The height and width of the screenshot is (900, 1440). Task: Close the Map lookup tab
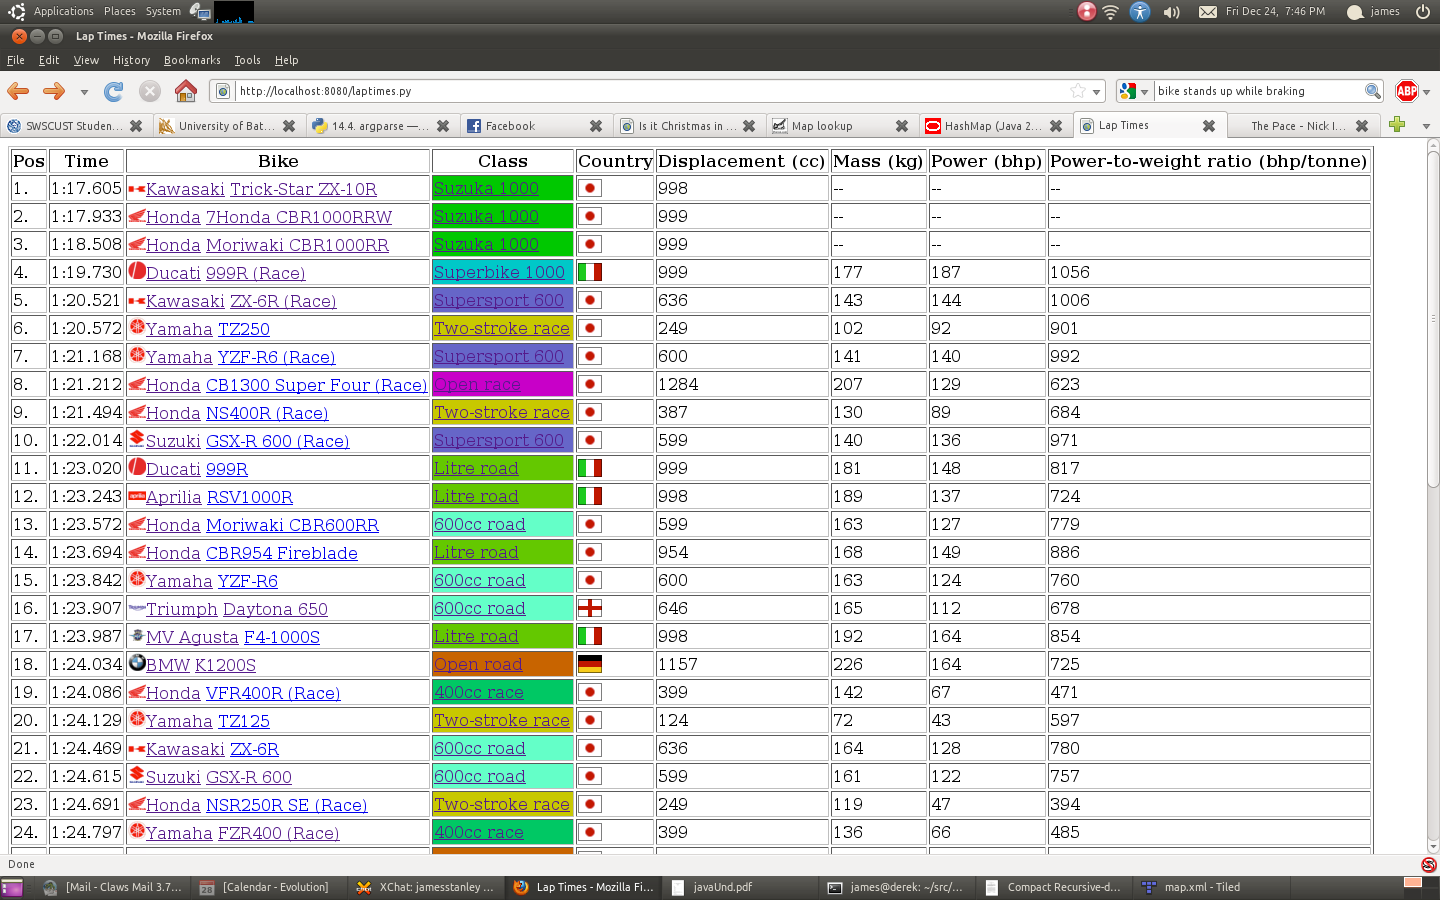(902, 126)
